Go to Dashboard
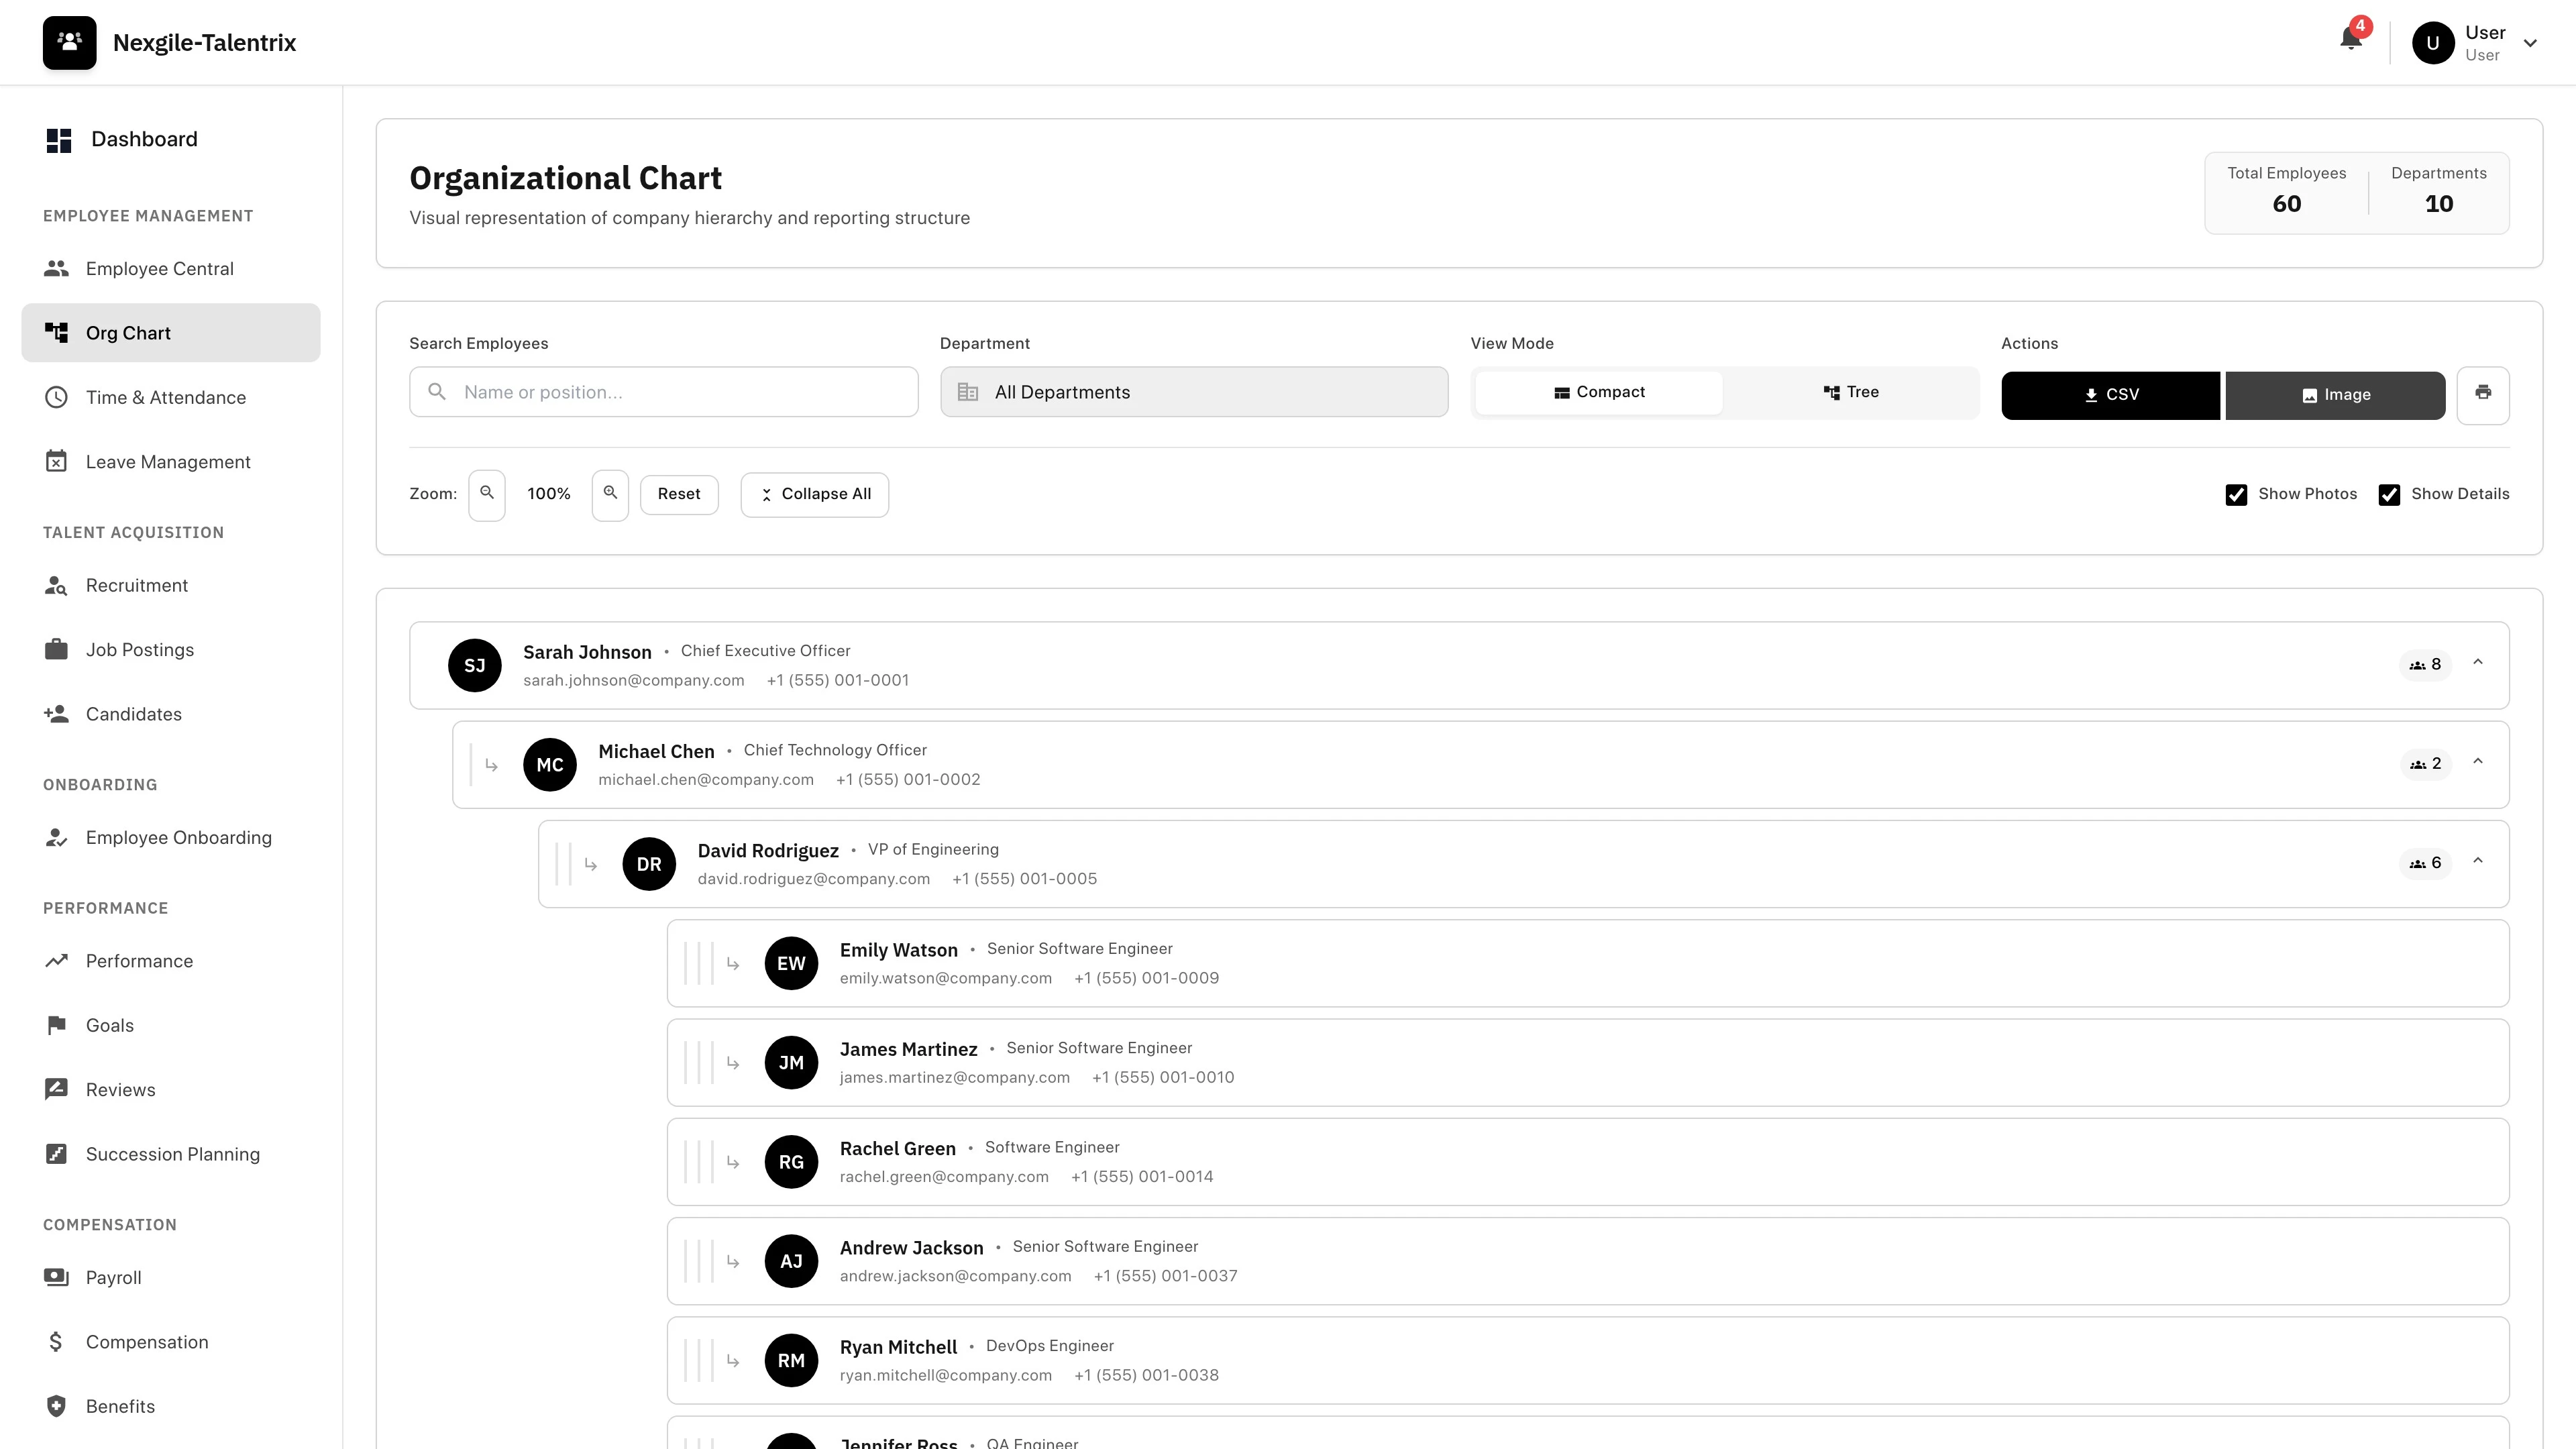Screen dimensions: 2576x1449 click(171, 139)
